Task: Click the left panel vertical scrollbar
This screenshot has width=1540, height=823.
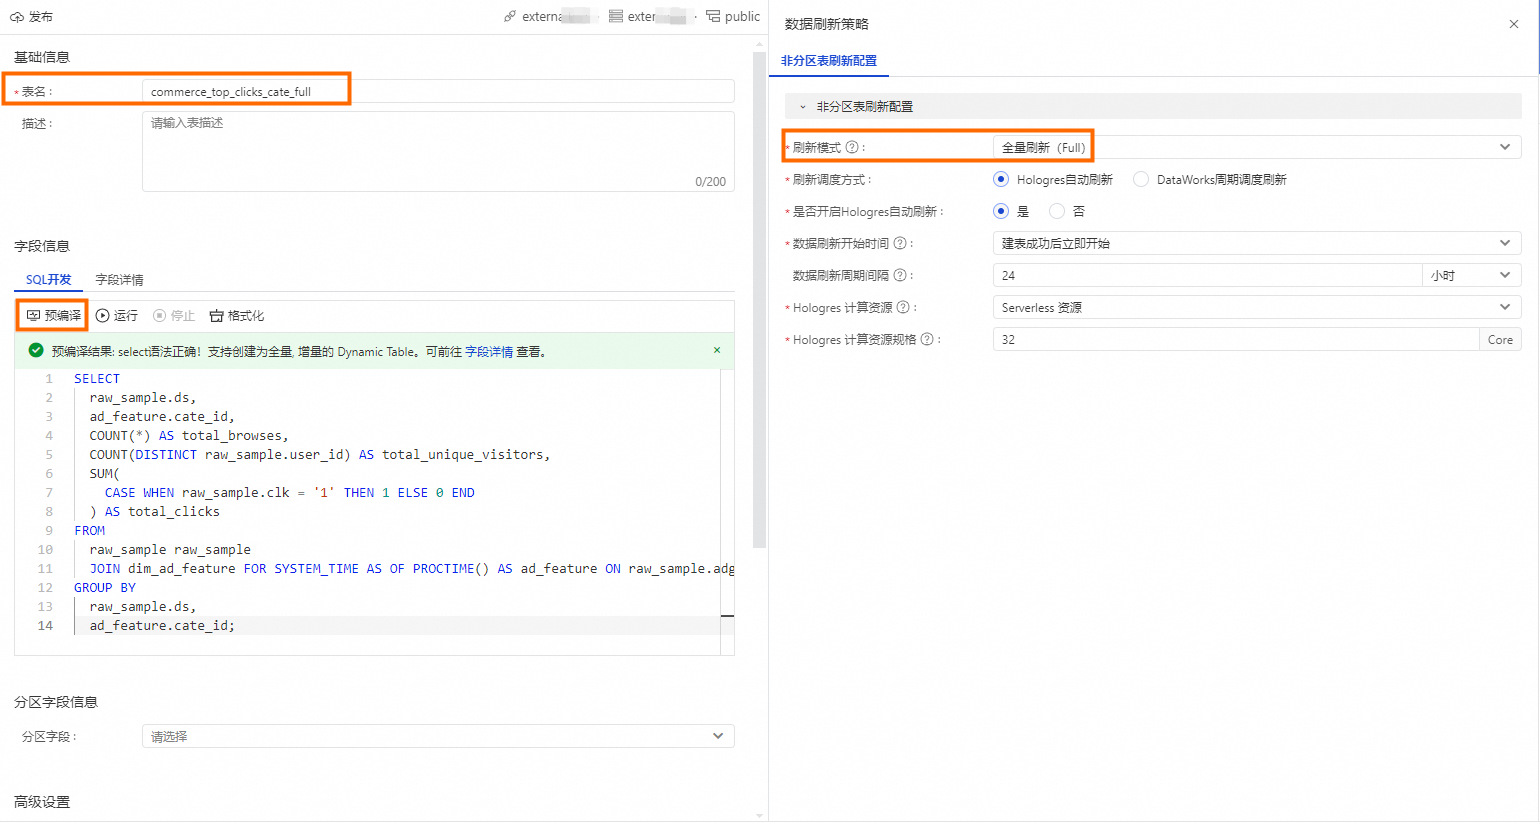Action: (x=759, y=300)
